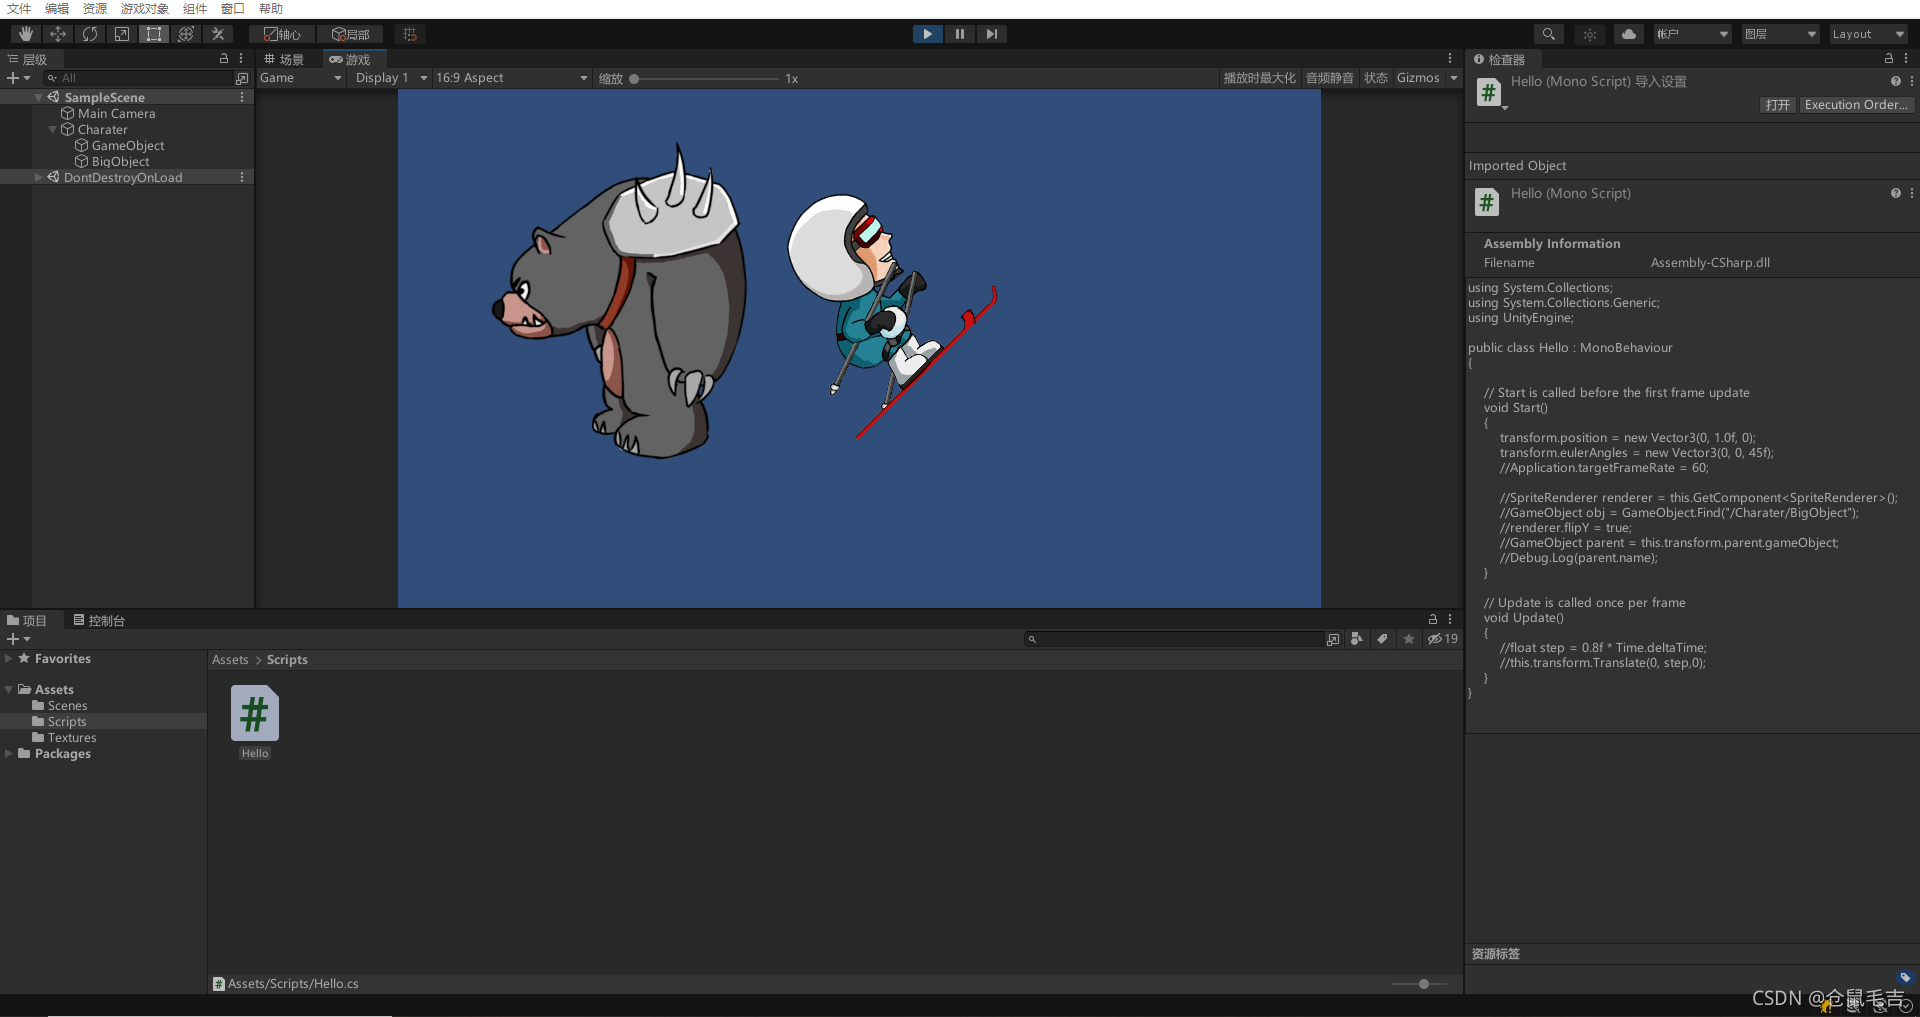1920x1017 pixels.
Task: Expand the Packages folder group
Action: click(x=9, y=754)
